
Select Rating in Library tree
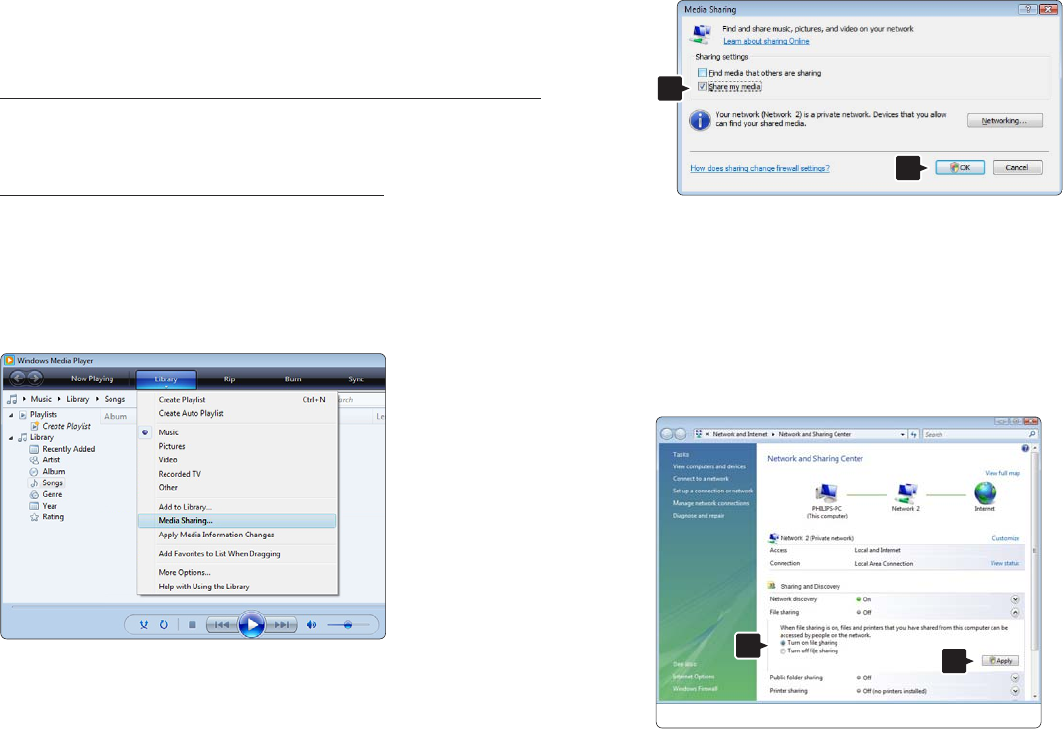tap(53, 517)
